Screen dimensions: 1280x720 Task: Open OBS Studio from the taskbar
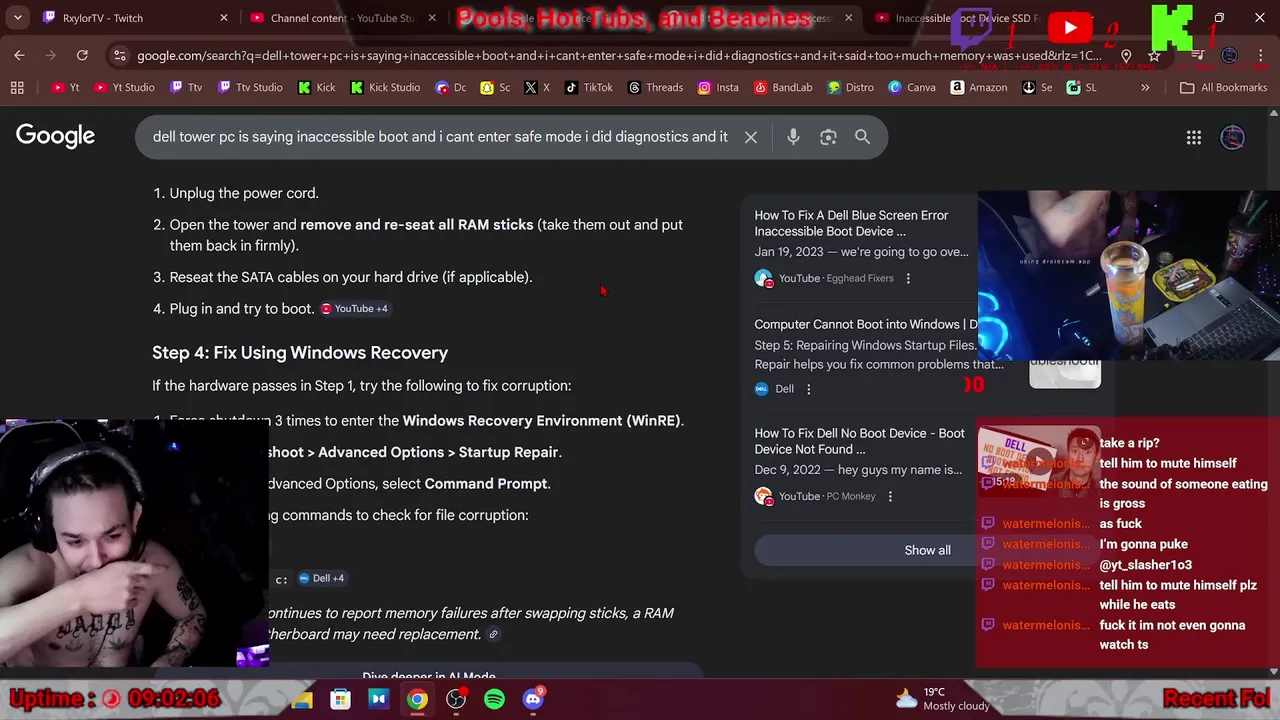(456, 700)
